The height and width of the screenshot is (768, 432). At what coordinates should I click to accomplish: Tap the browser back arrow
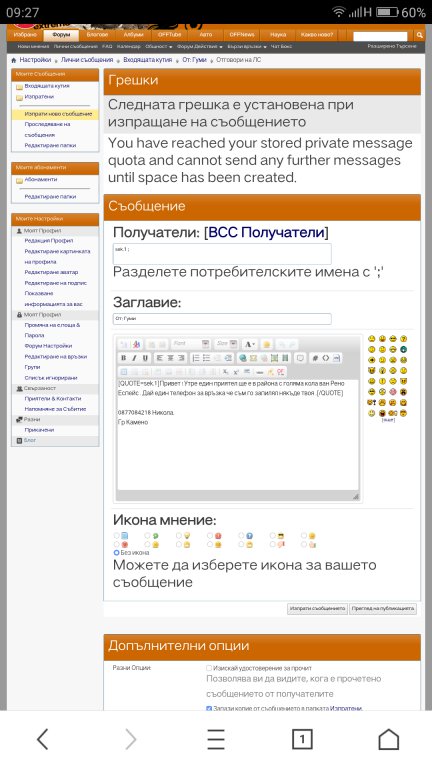(x=43, y=739)
